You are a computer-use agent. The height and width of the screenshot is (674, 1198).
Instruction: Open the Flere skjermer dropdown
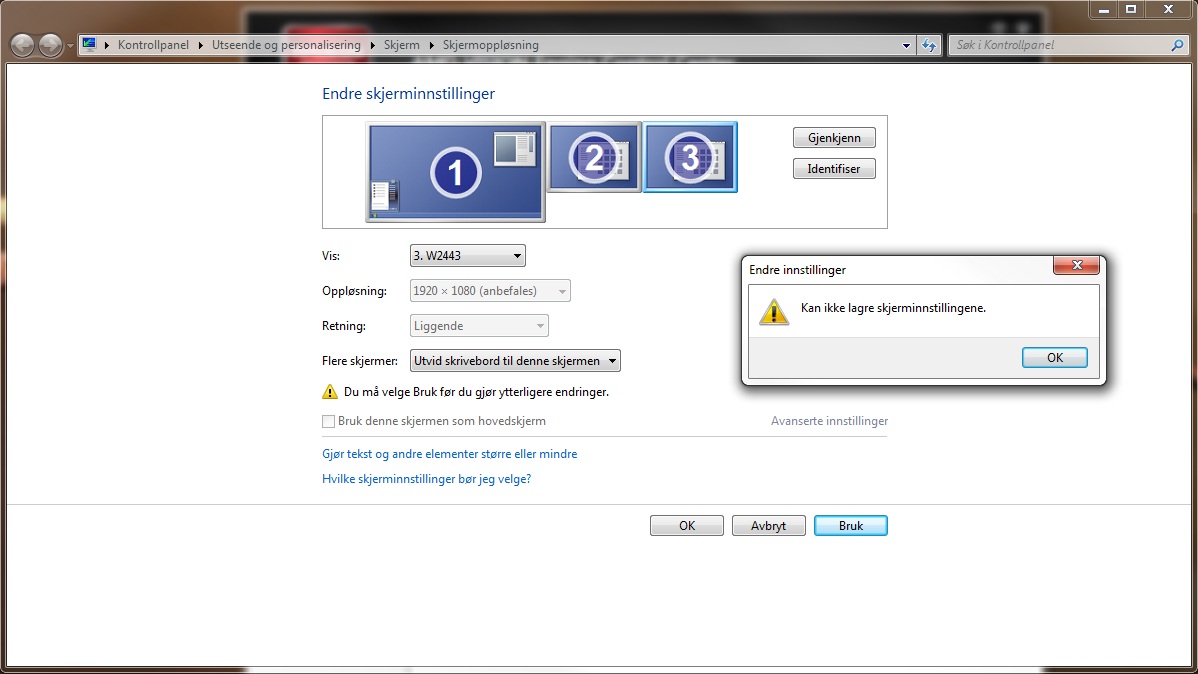[x=515, y=361]
